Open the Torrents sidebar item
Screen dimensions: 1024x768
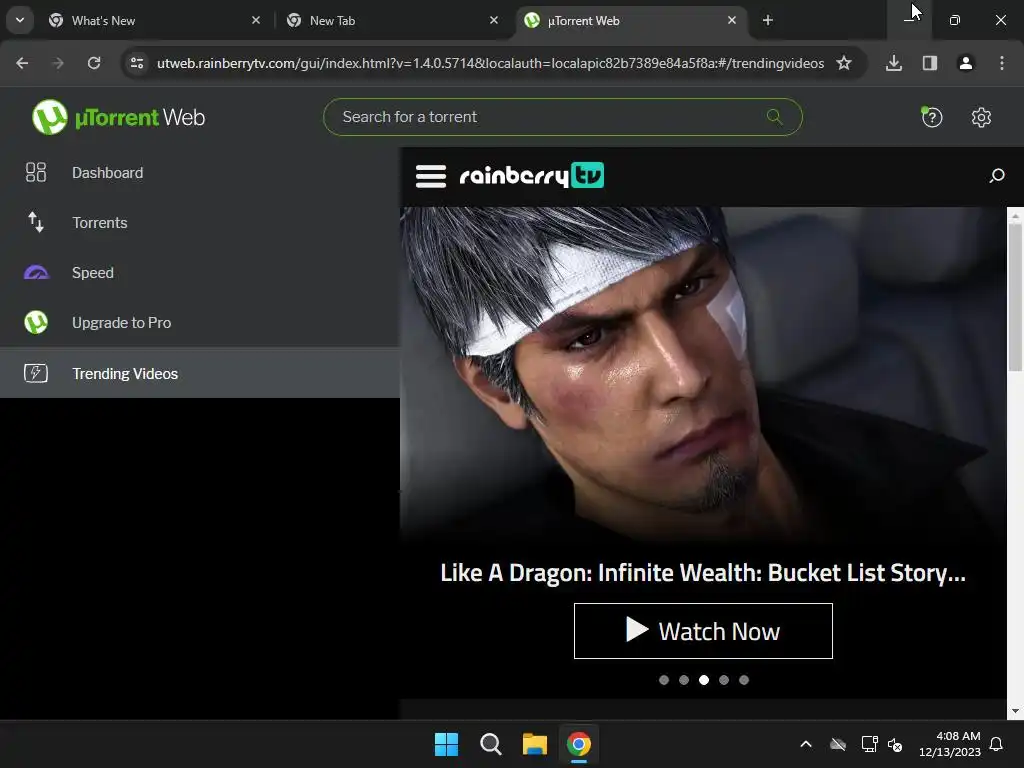(x=199, y=223)
